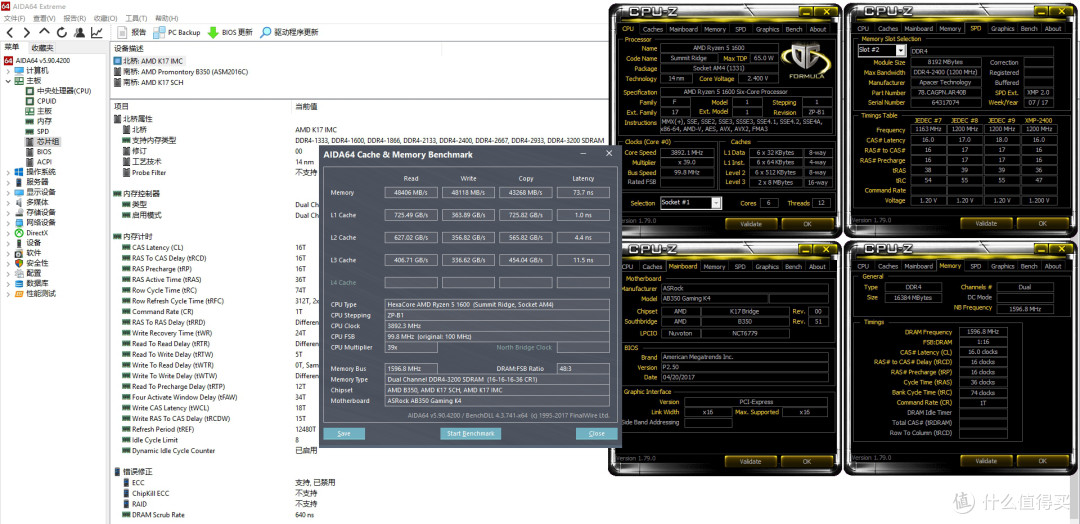Screen dimensions: 1080x524
Task: Click the 操作系统 Windows logo icon
Action: point(19,171)
